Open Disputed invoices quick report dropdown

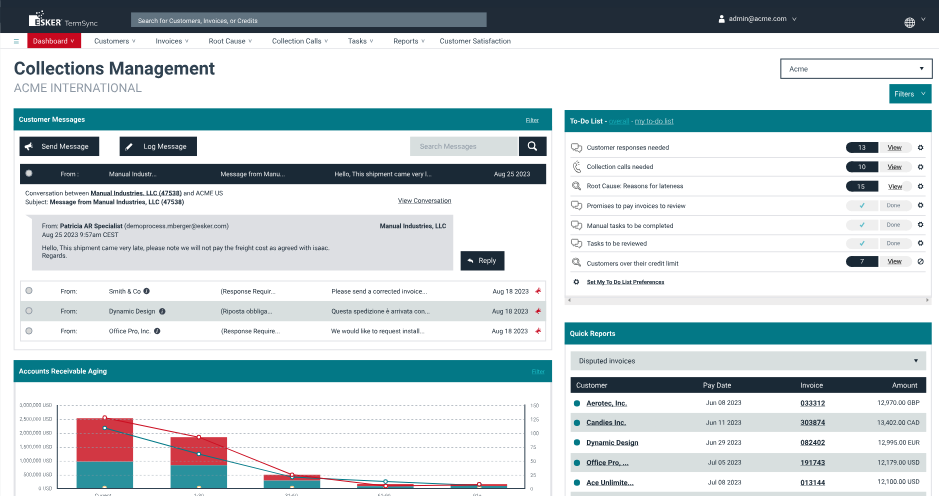[x=748, y=361]
